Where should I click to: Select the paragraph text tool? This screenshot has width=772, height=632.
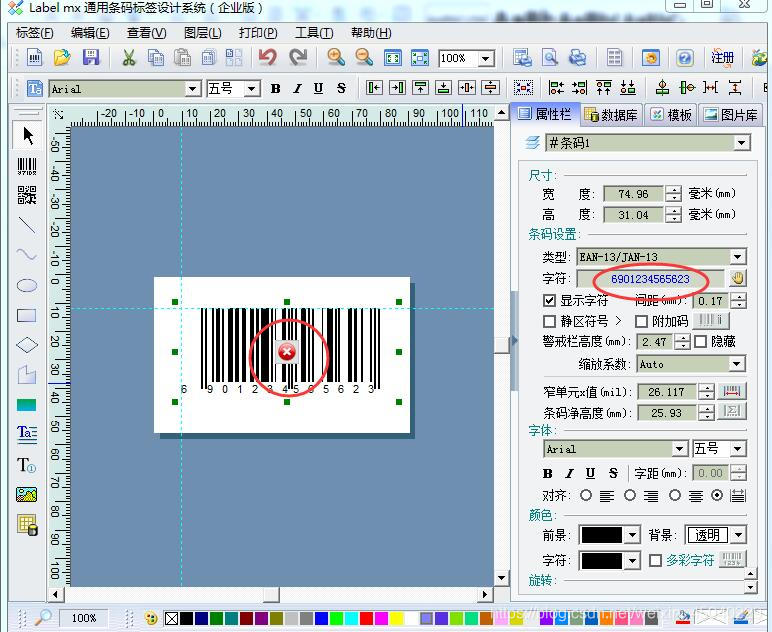point(27,434)
